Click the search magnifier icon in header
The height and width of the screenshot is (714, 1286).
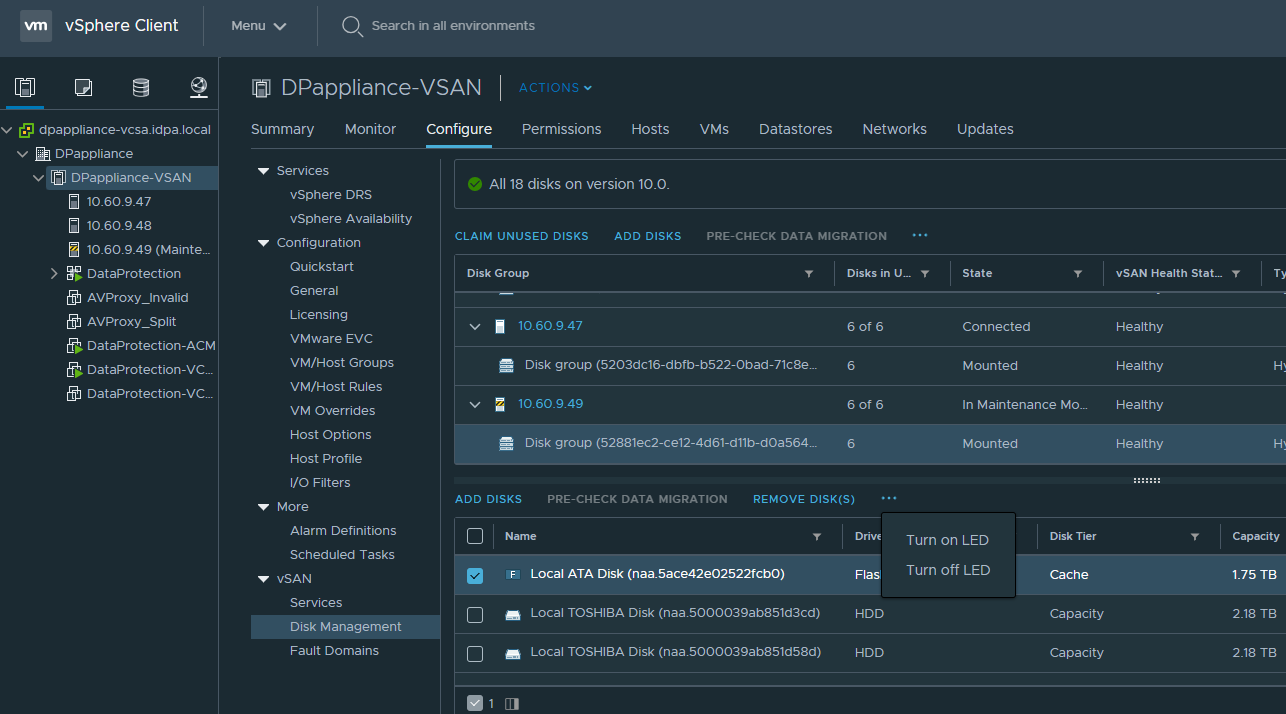352,26
